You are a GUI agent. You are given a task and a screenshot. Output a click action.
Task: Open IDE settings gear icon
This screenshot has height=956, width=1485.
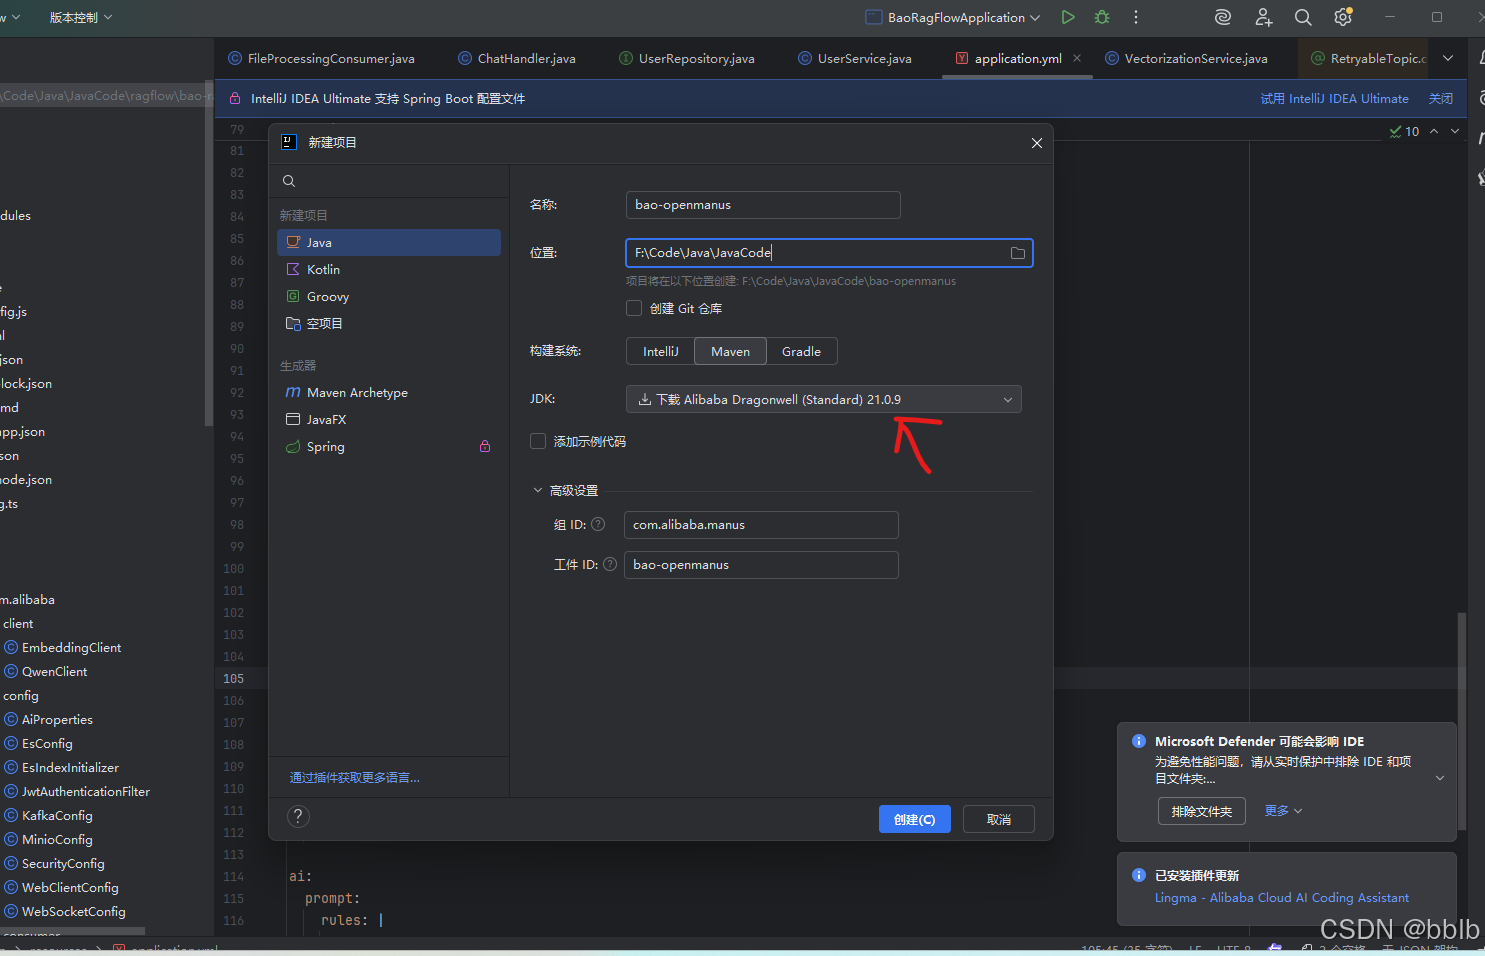click(x=1343, y=17)
